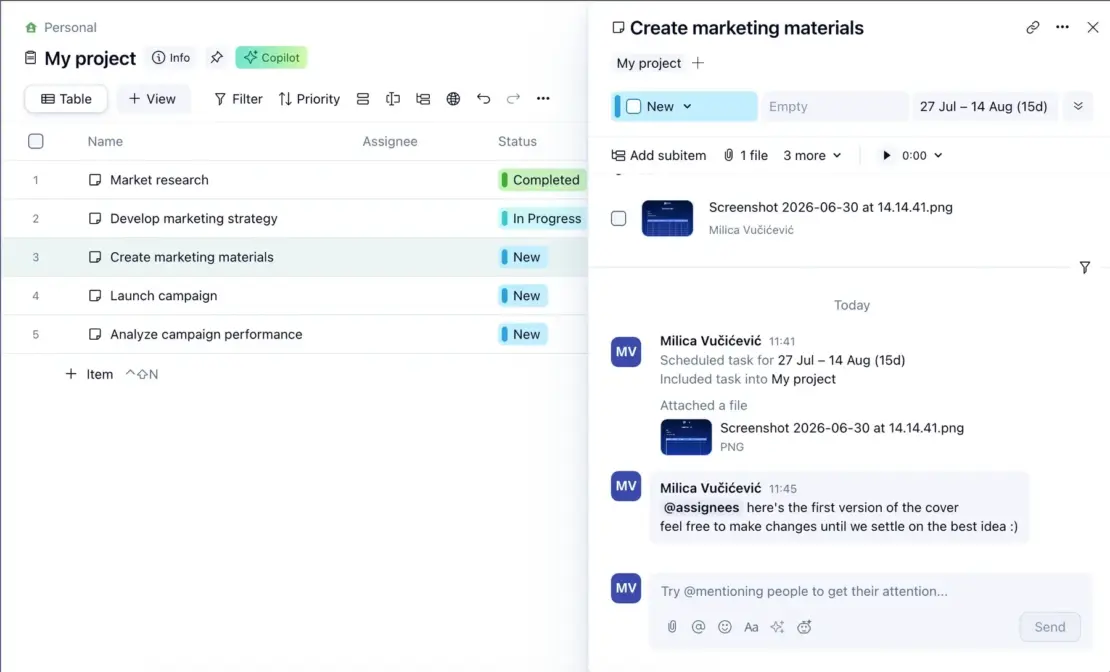Image resolution: width=1110 pixels, height=672 pixels.
Task: Add task to another project with plus
Action: coord(698,63)
